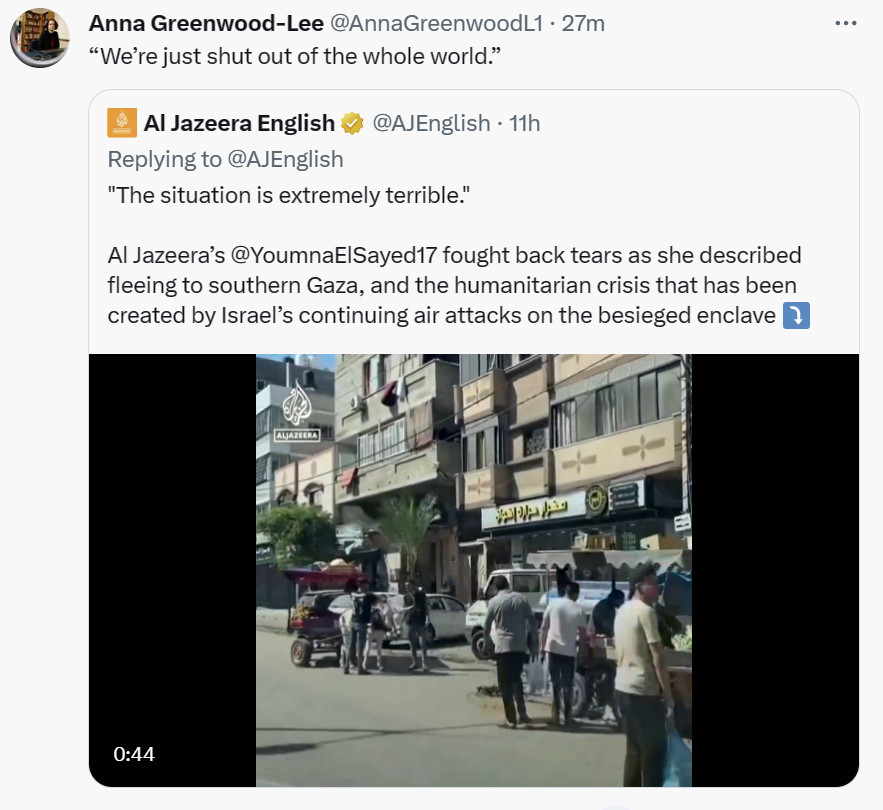Click the "We're just shut out" tweet text

295,56
